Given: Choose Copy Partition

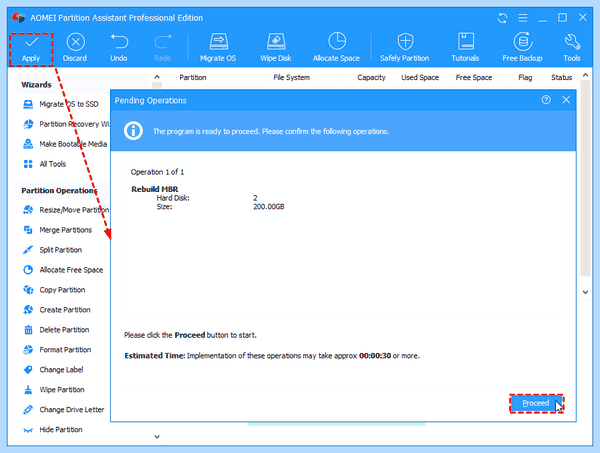Looking at the screenshot, I should pos(54,290).
